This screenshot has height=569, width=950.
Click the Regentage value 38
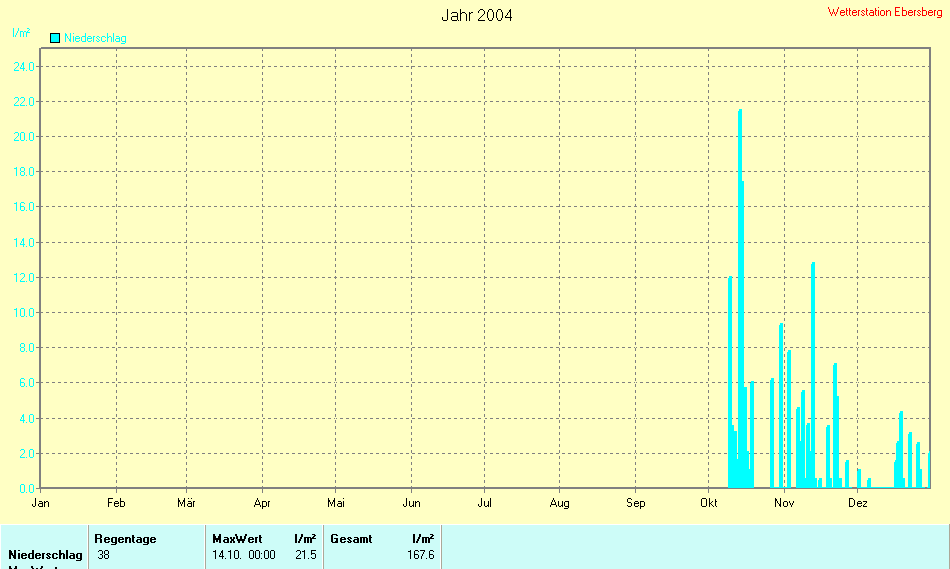(104, 555)
